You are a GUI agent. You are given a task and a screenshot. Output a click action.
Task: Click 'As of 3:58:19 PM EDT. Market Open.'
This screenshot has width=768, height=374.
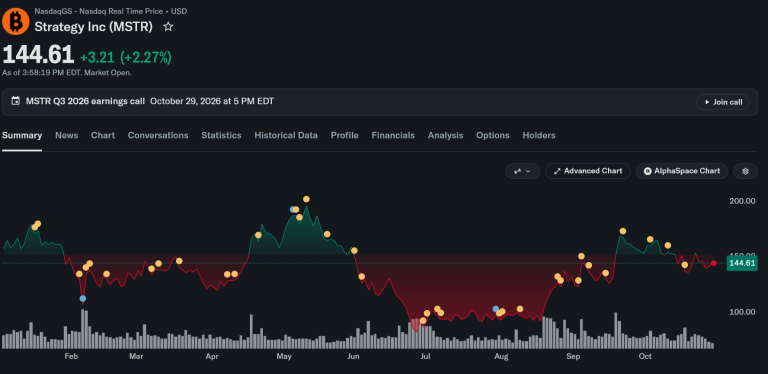click(67, 73)
